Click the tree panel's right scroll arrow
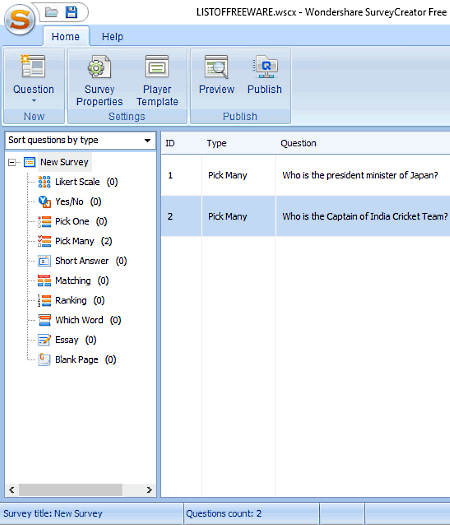The width and height of the screenshot is (450, 525). 149,490
